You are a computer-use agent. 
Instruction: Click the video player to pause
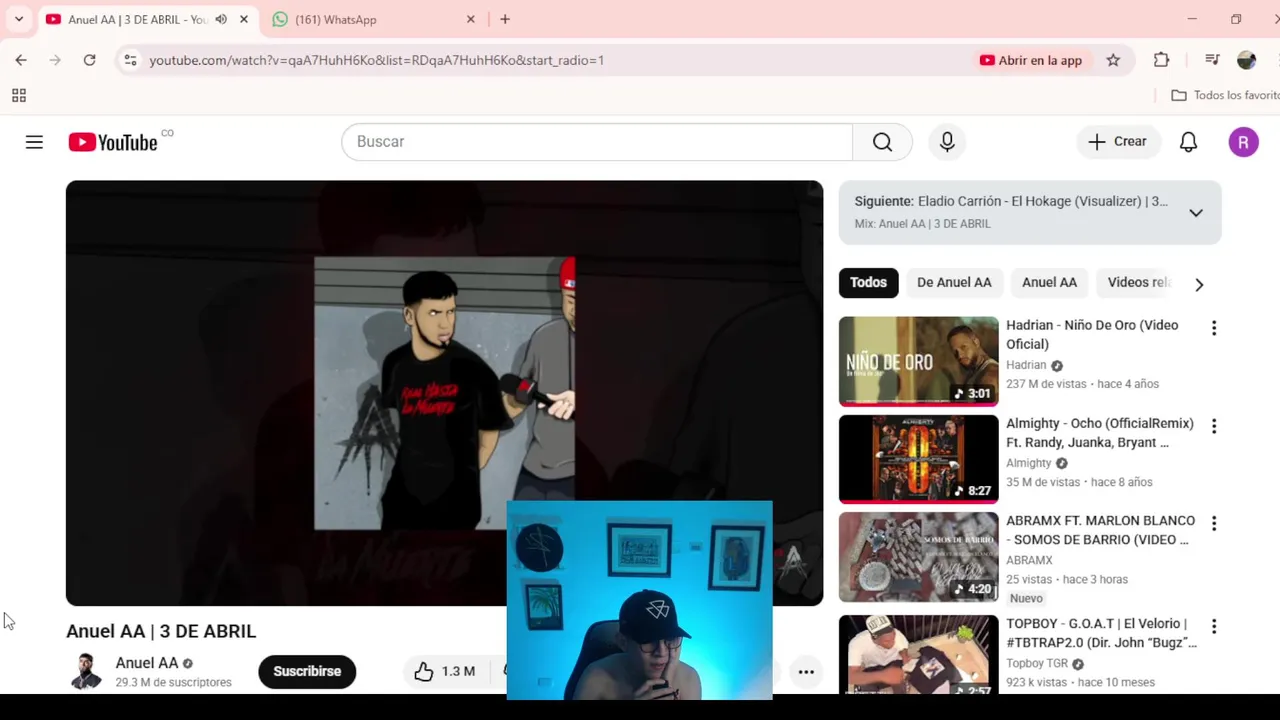click(444, 392)
